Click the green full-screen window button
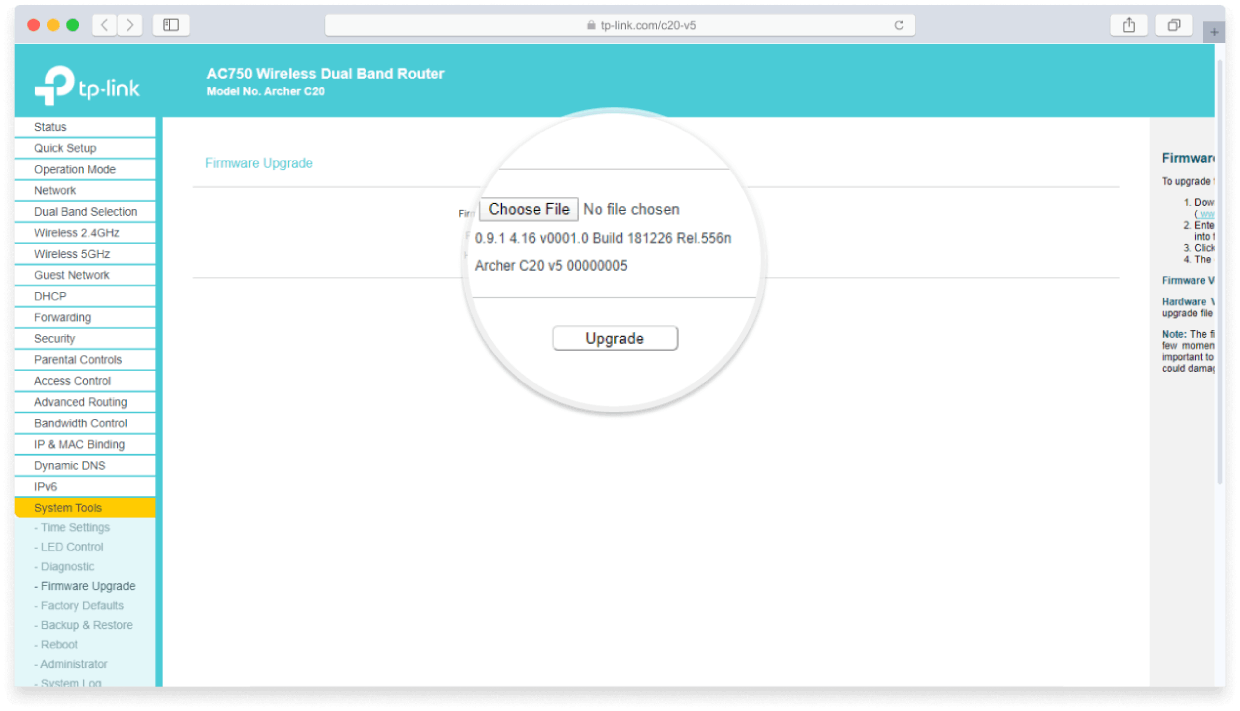The width and height of the screenshot is (1240, 711). [x=72, y=25]
